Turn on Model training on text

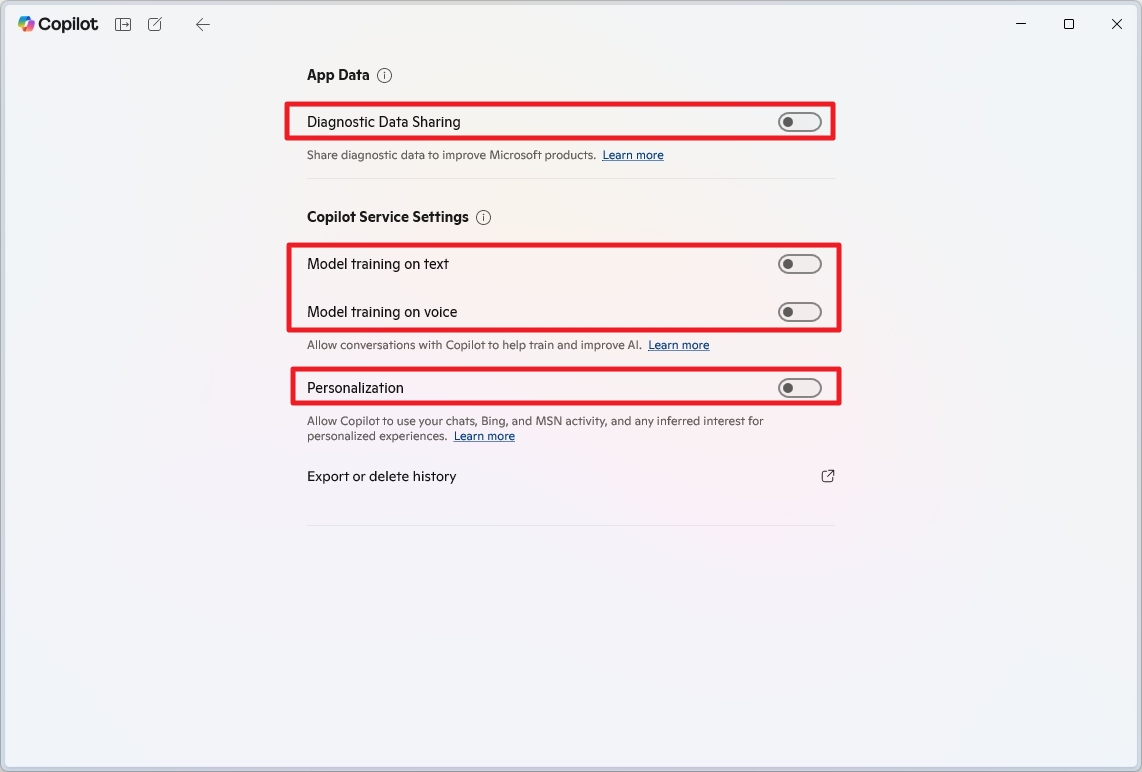tap(800, 263)
